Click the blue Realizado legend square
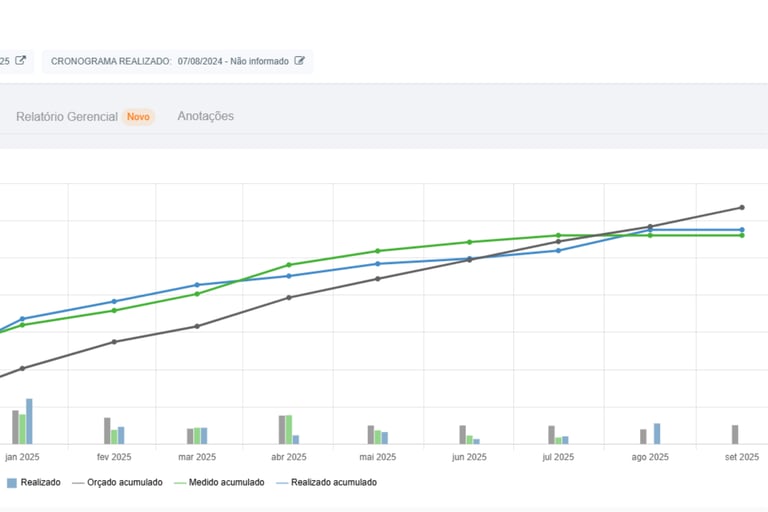This screenshot has height=512, width=768. 12,483
